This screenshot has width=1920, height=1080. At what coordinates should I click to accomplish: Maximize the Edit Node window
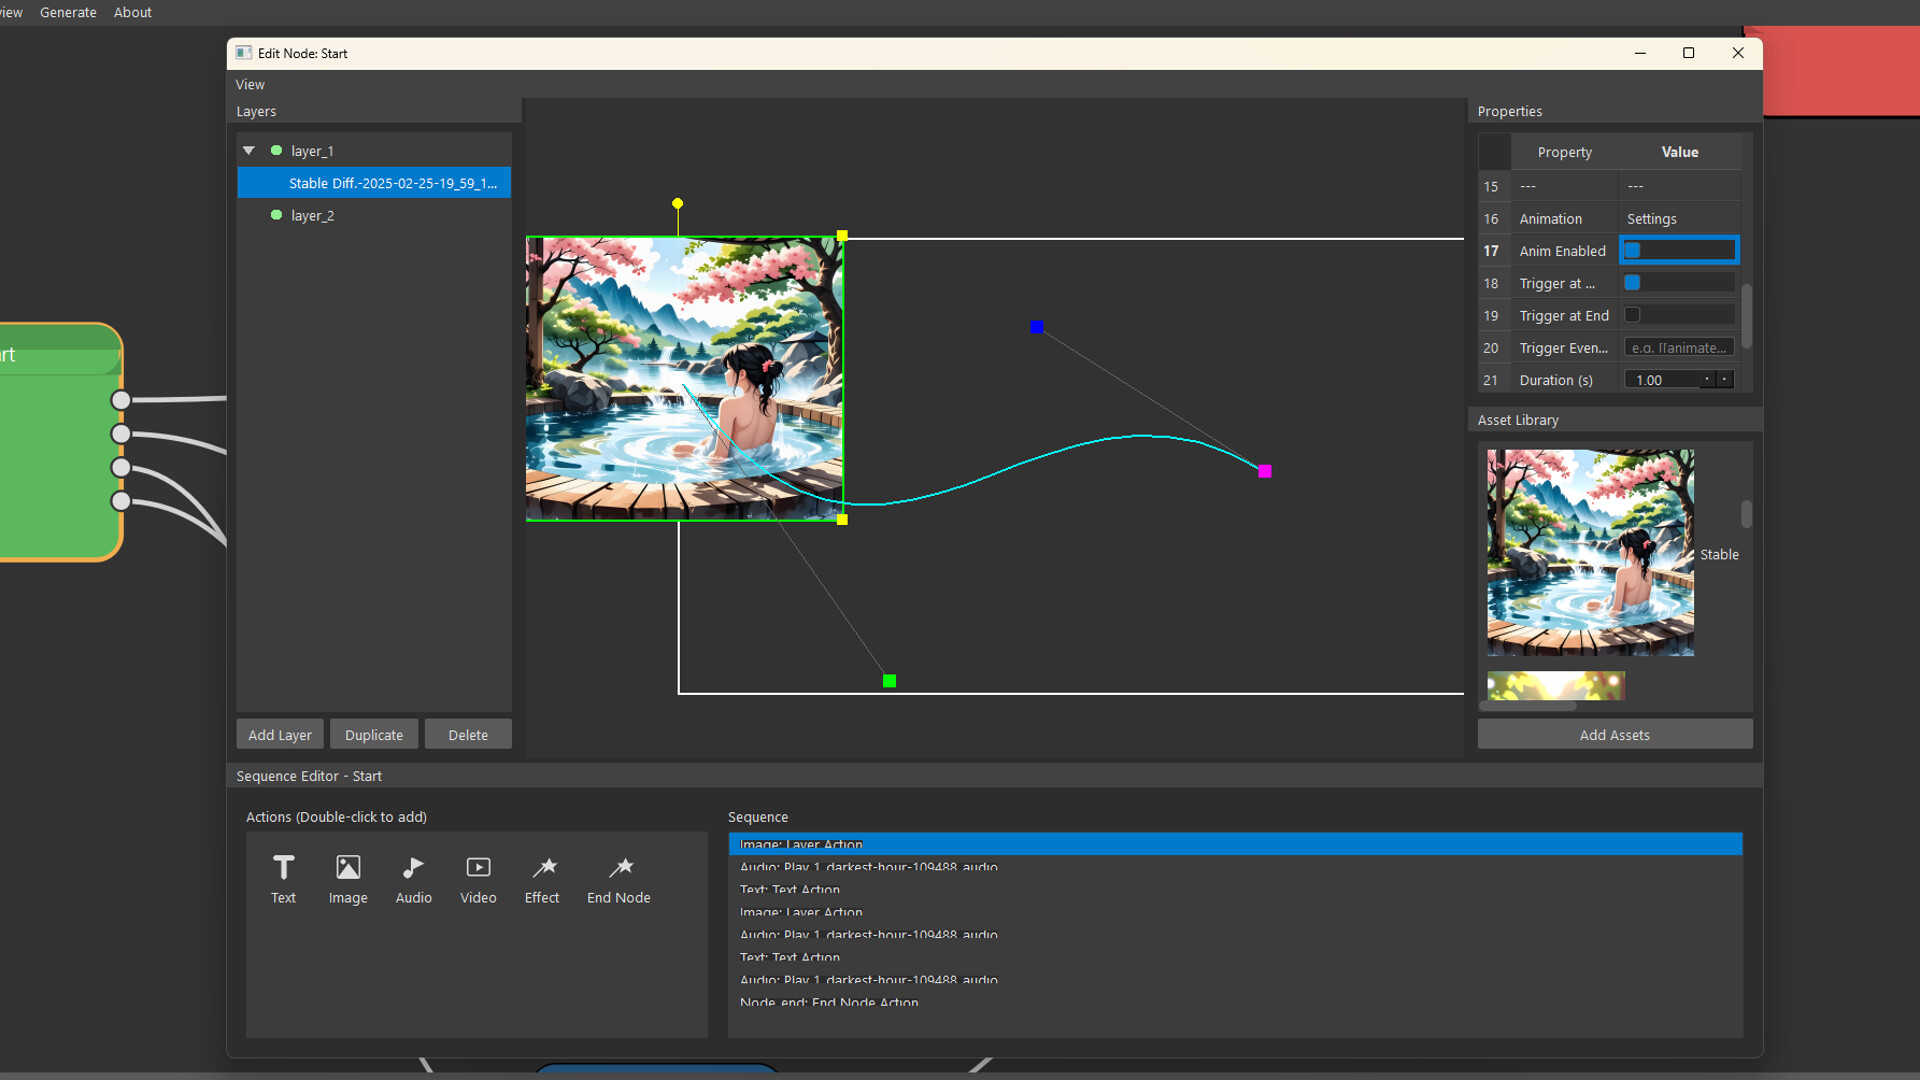(x=1689, y=53)
